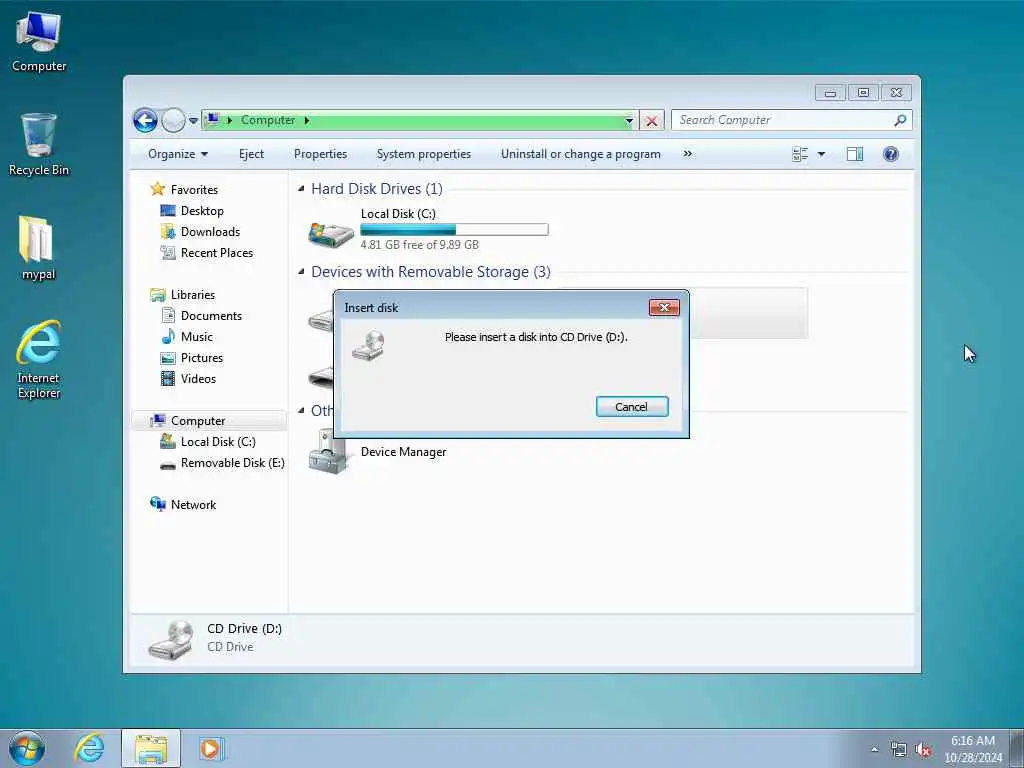Select Removable Disk (E:) in navigation pane
Image resolution: width=1024 pixels, height=768 pixels.
tap(232, 463)
